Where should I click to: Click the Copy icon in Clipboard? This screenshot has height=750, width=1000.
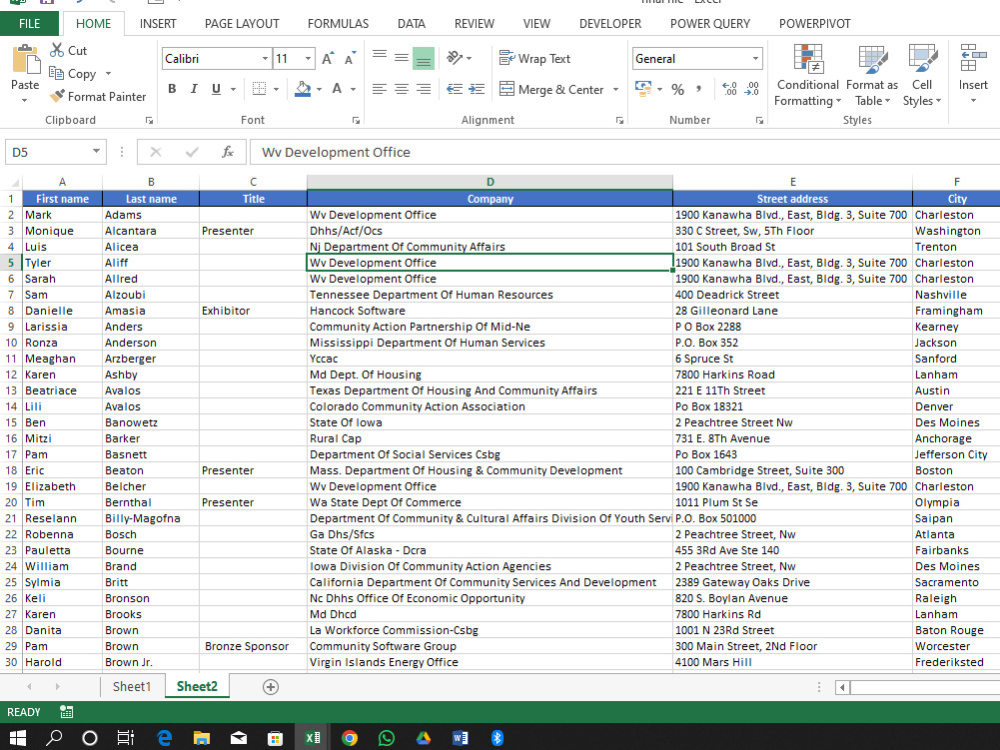click(x=56, y=73)
